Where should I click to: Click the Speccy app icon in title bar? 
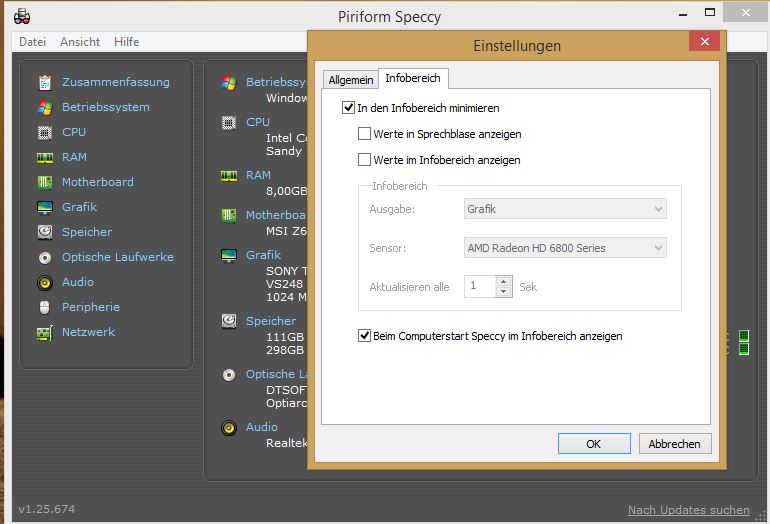click(x=22, y=17)
